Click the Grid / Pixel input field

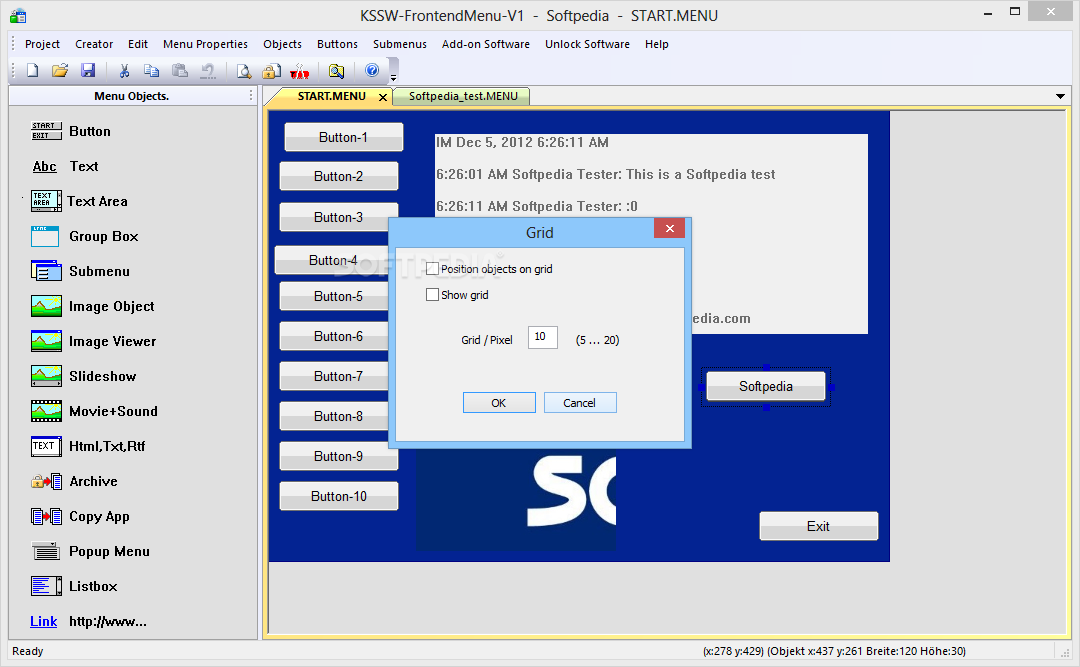coord(542,337)
